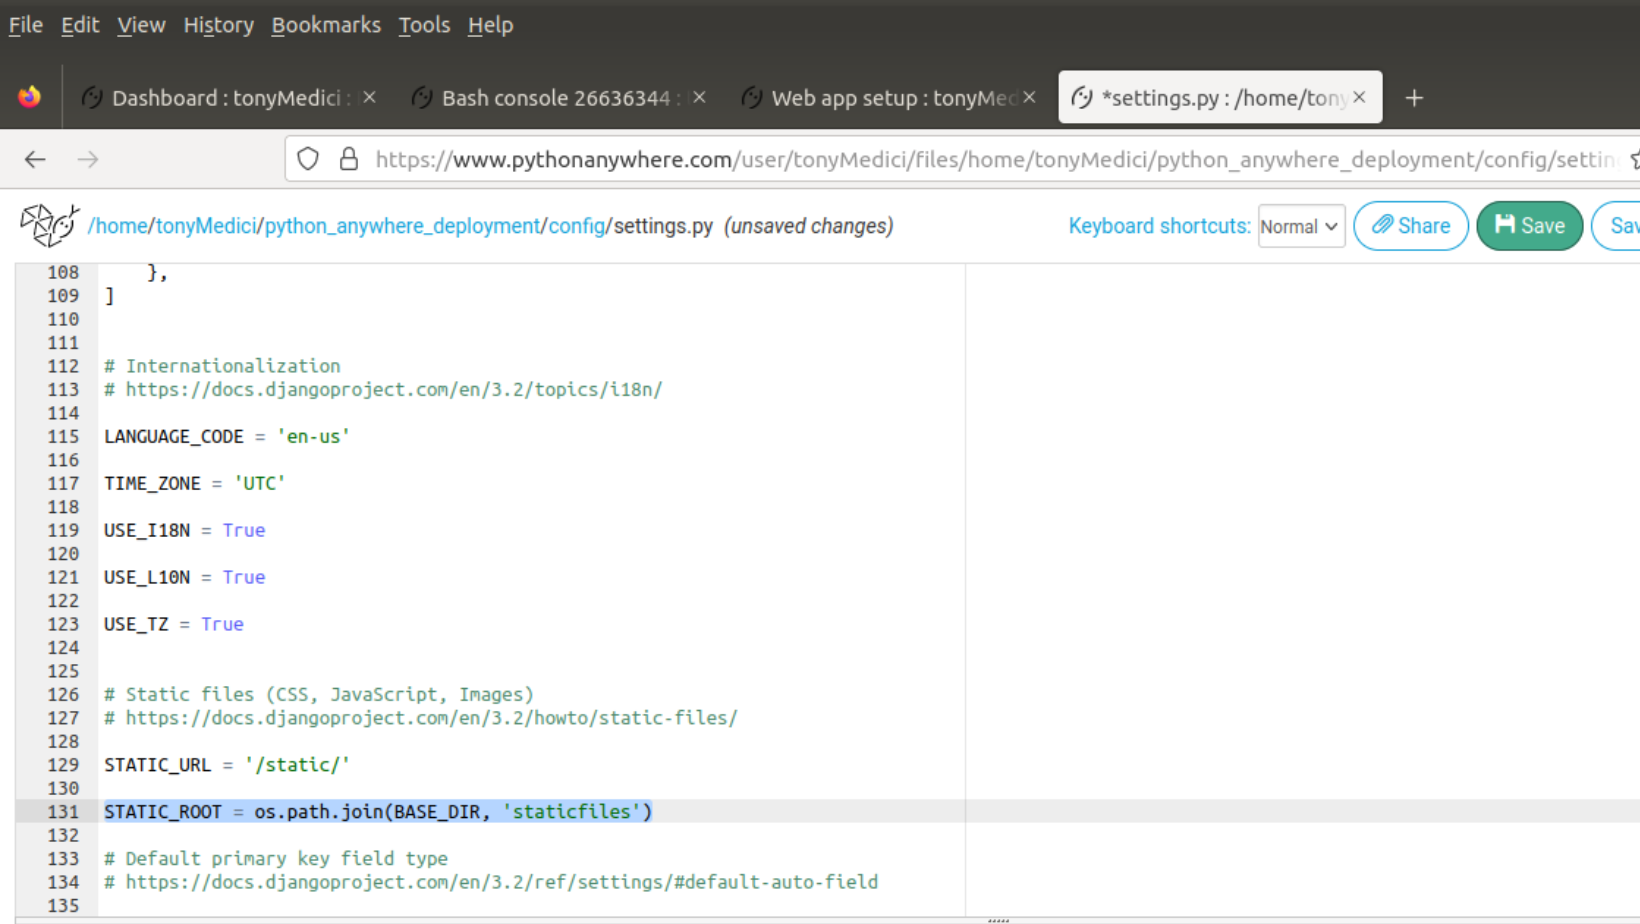Click on the USE_L10N = True line
The height and width of the screenshot is (924, 1640).
[x=185, y=577]
